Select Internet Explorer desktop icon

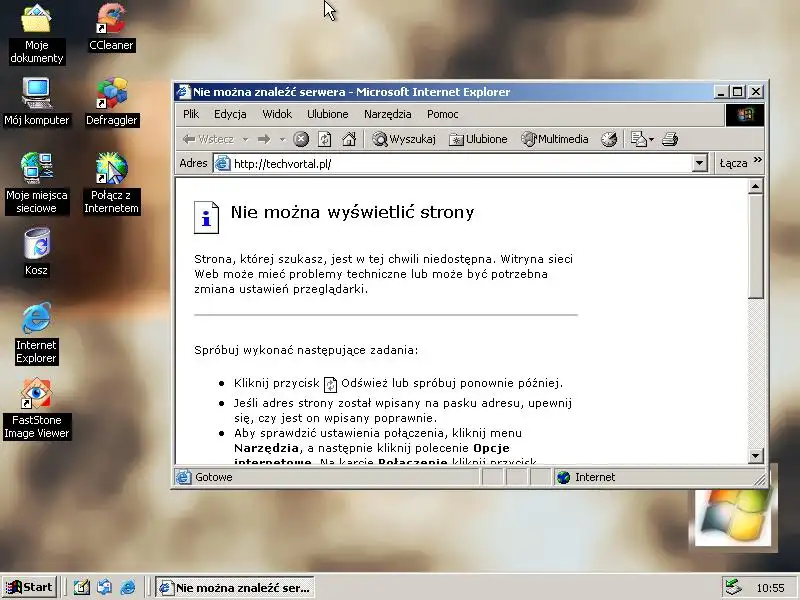(36, 333)
